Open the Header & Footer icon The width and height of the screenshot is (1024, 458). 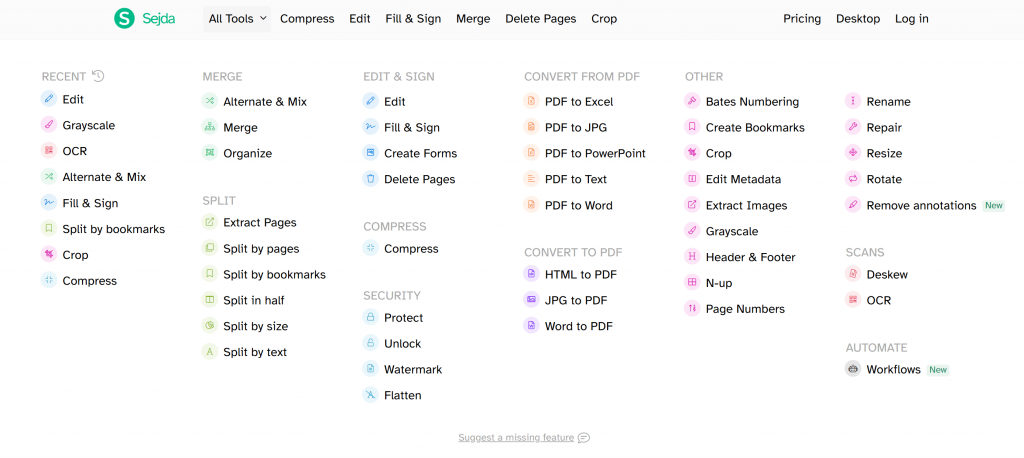coord(692,257)
